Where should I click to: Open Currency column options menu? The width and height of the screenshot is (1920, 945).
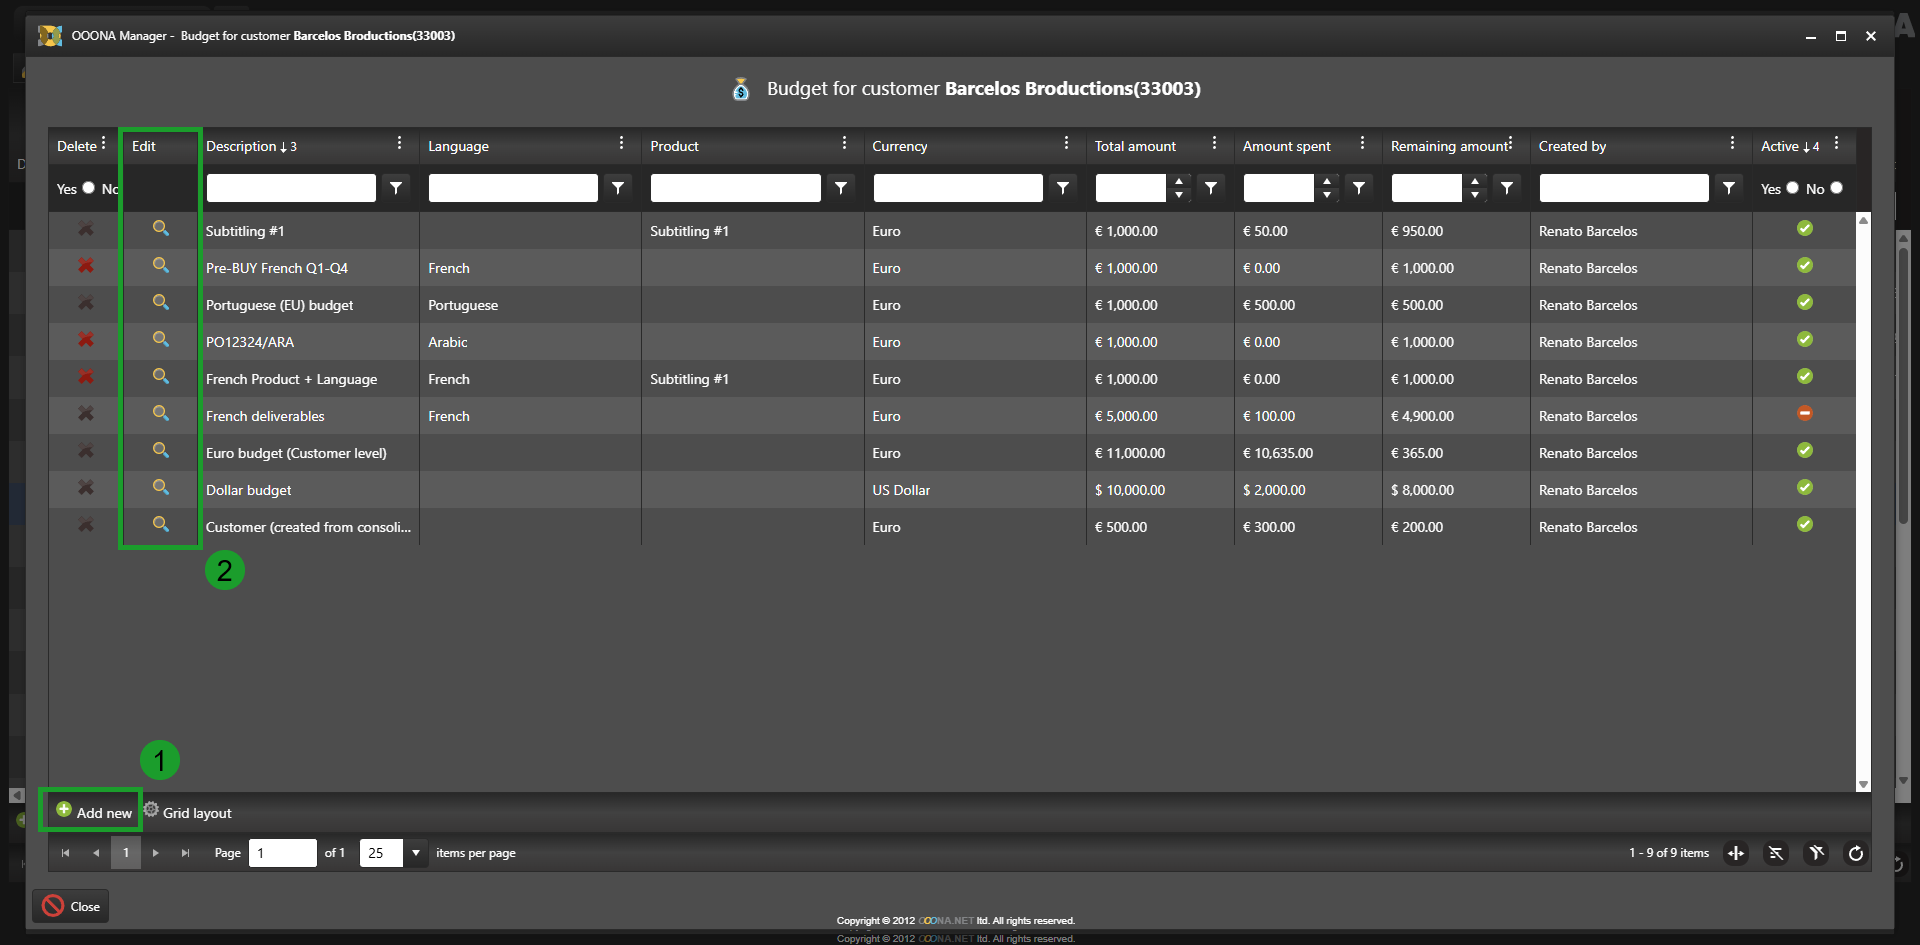pyautogui.click(x=1066, y=144)
